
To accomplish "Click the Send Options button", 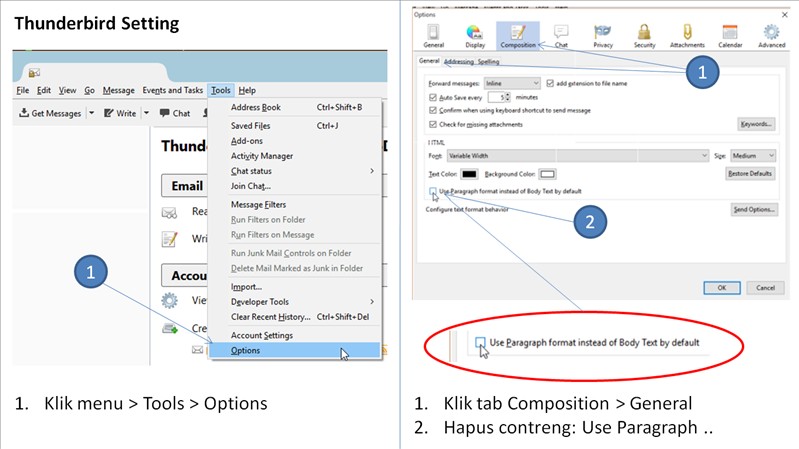I will pyautogui.click(x=754, y=209).
